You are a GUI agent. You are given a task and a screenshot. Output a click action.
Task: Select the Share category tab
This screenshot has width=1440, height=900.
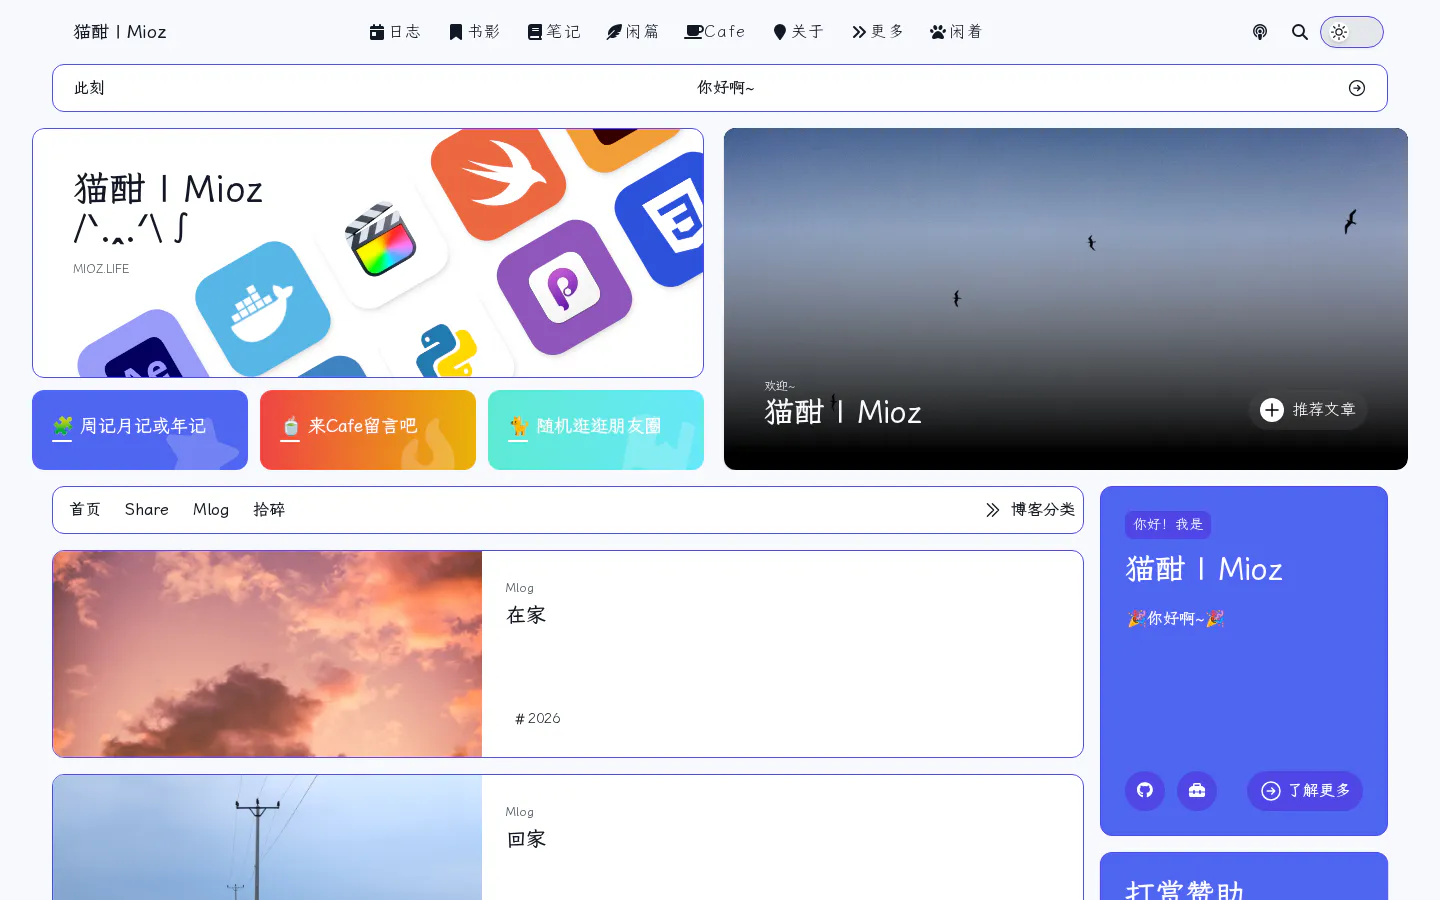pos(147,510)
